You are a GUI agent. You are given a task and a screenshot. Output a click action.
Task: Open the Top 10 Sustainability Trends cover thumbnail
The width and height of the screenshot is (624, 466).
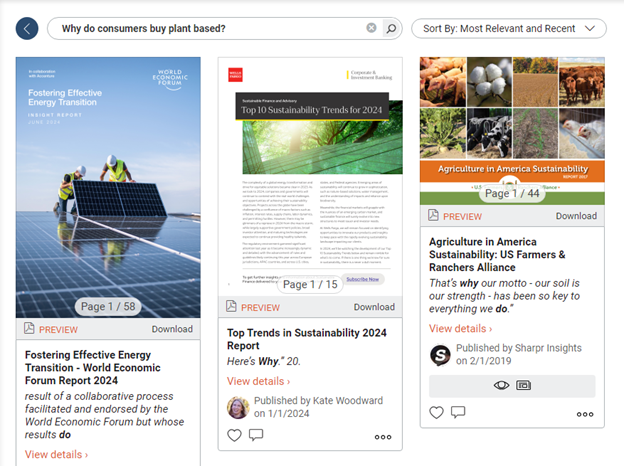310,176
